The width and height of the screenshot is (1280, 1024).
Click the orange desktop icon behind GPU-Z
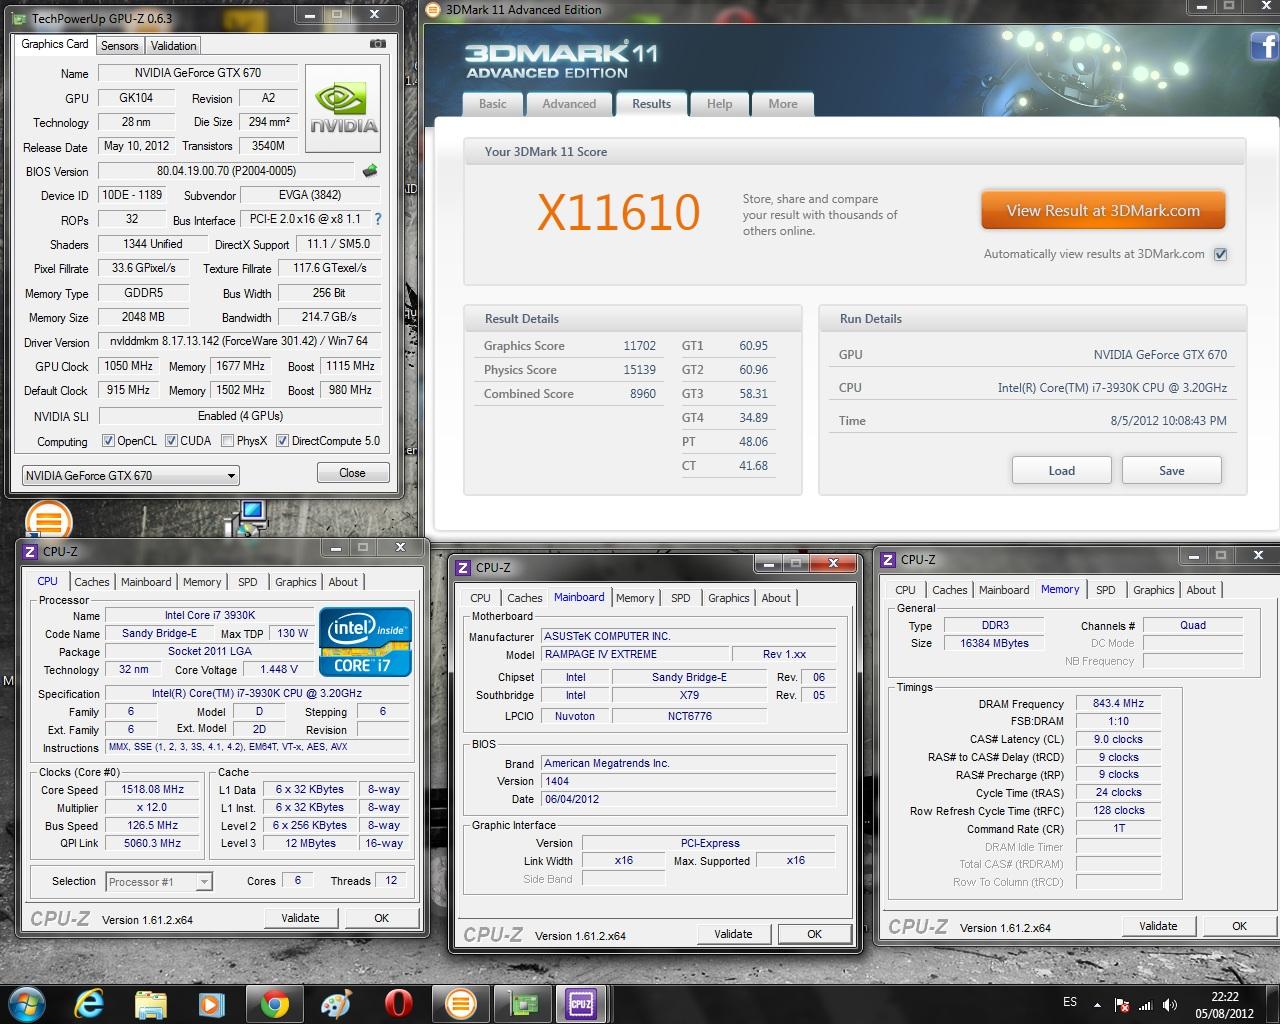pos(48,519)
